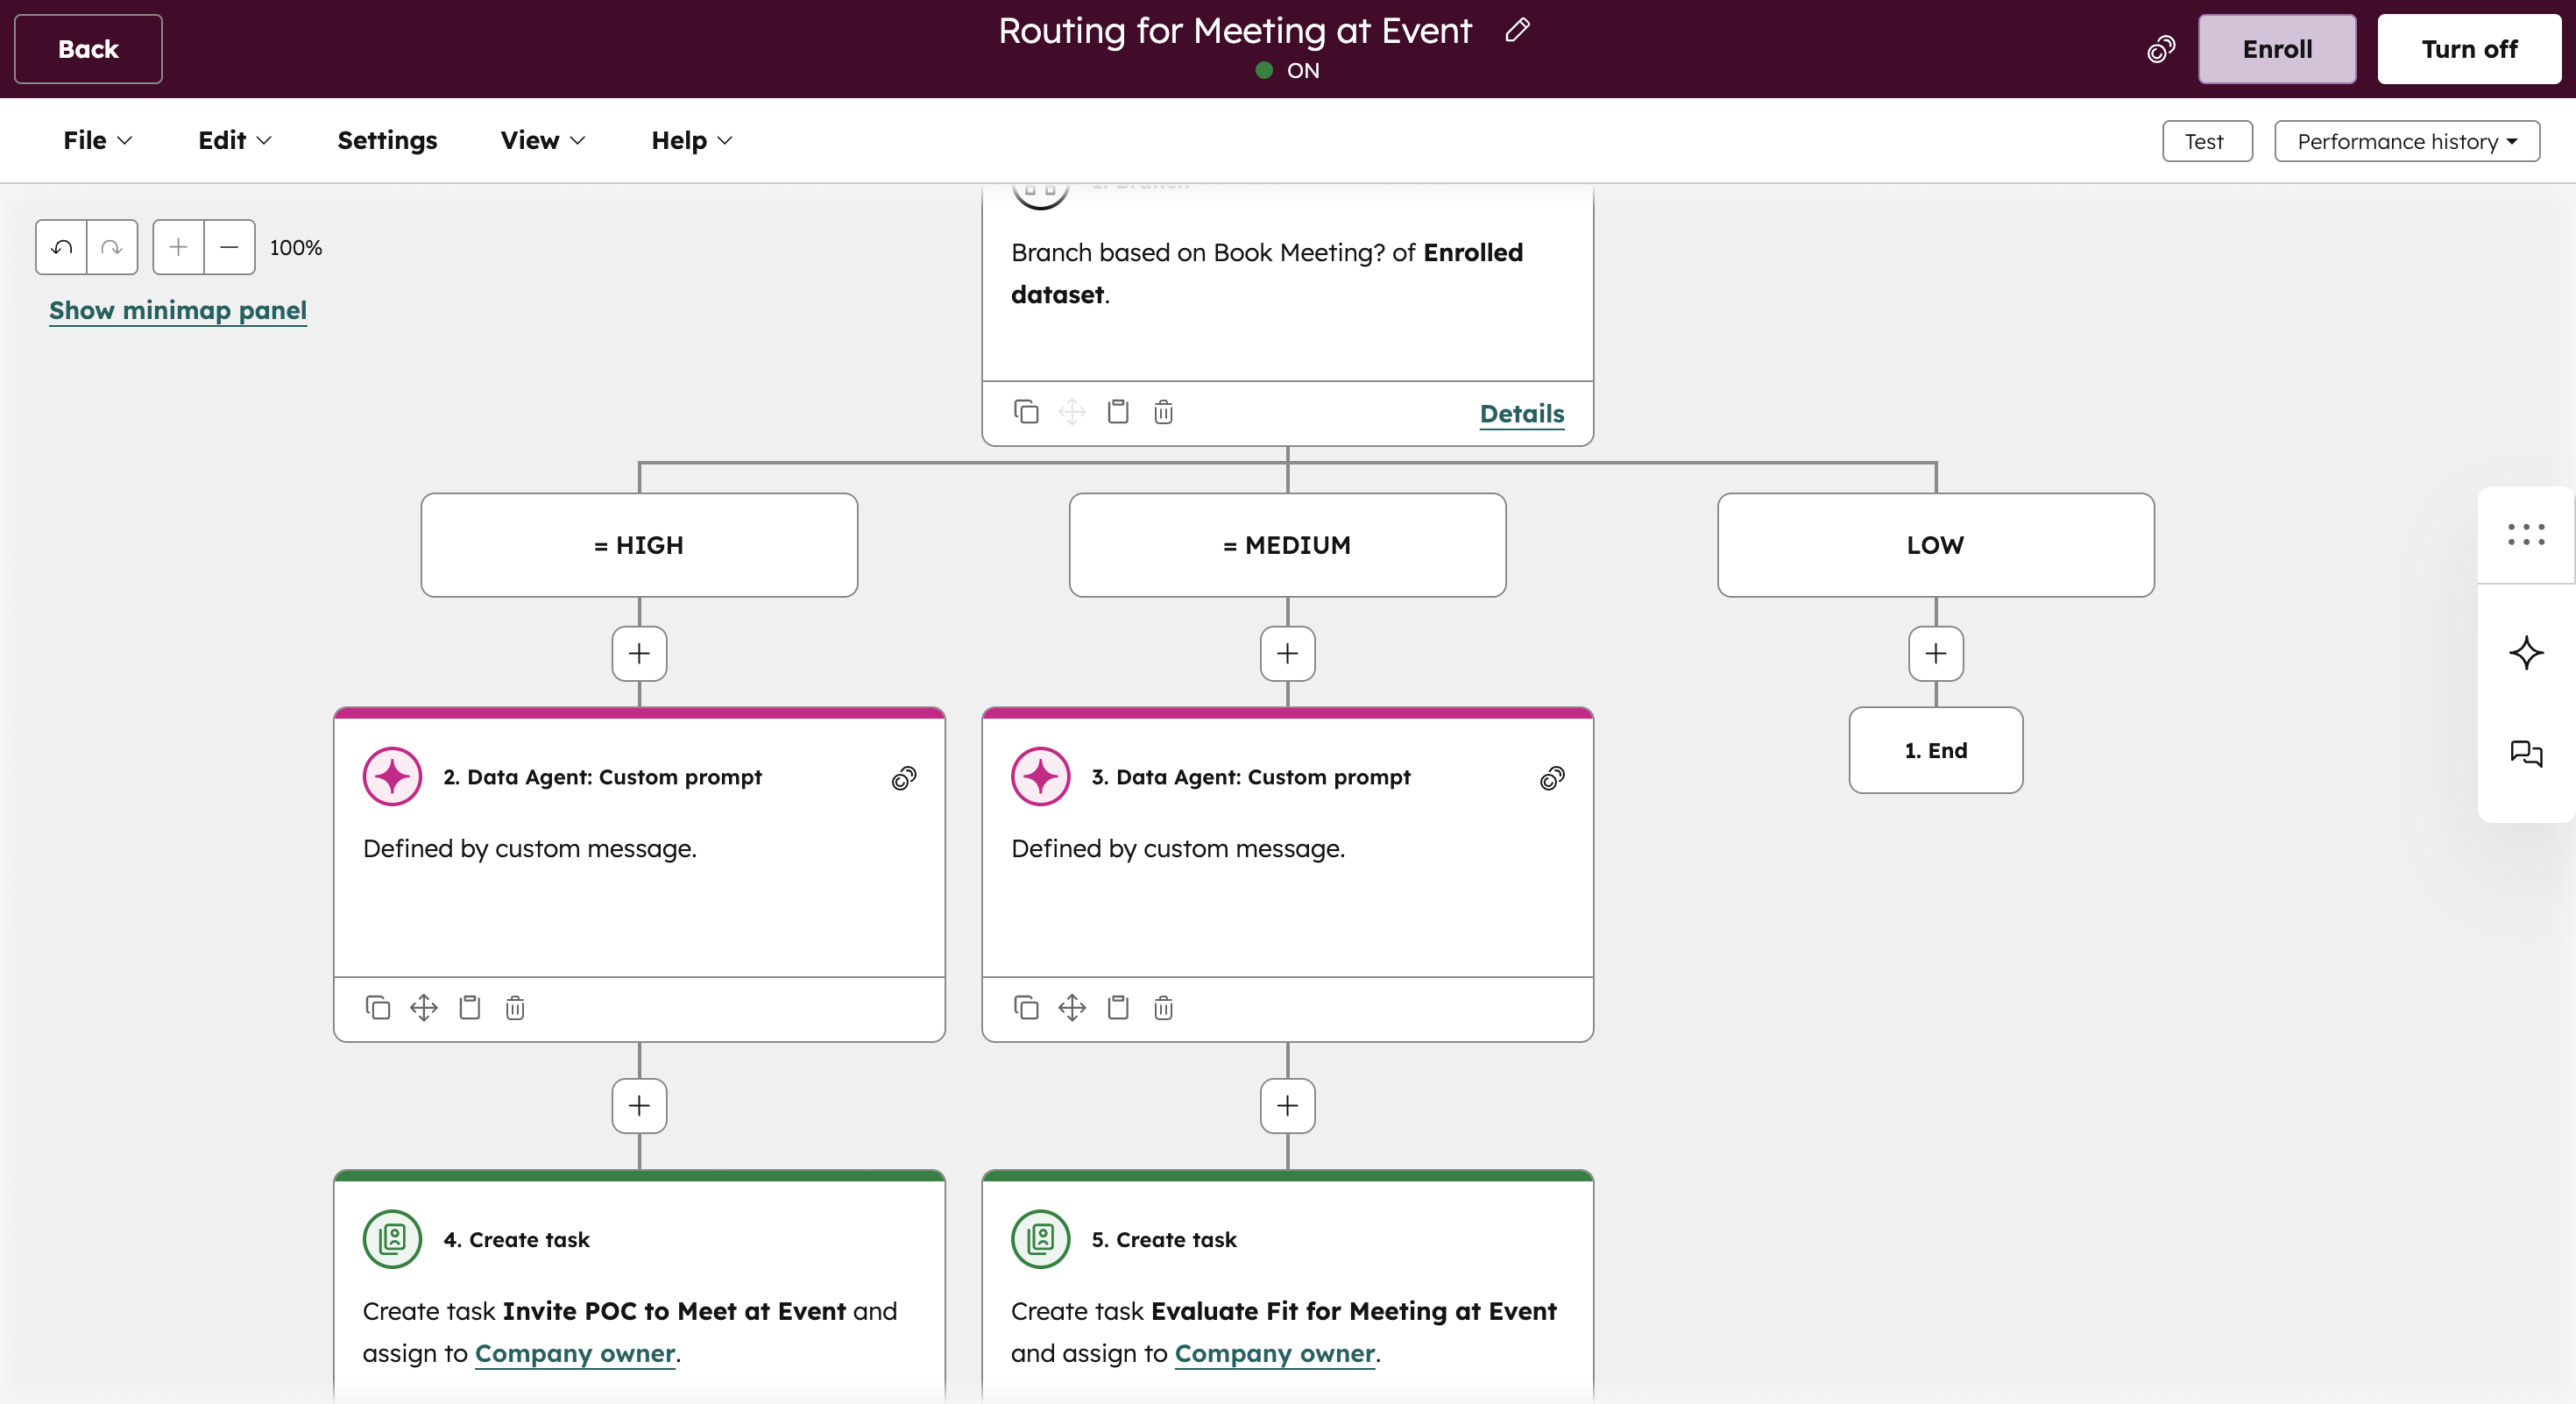Image resolution: width=2576 pixels, height=1404 pixels.
Task: Turn off the workflow
Action: [2468, 49]
